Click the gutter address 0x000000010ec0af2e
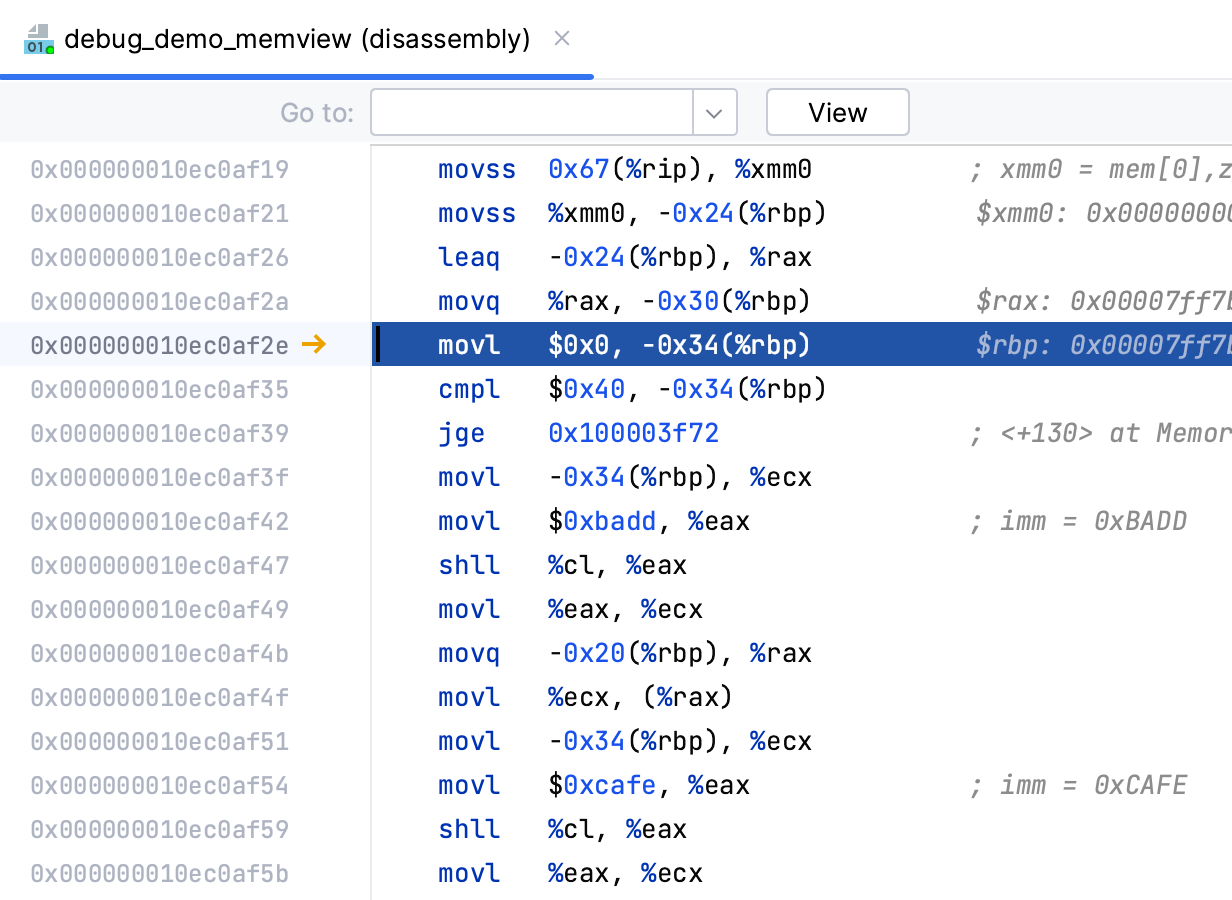Image resolution: width=1232 pixels, height=900 pixels. tap(160, 345)
